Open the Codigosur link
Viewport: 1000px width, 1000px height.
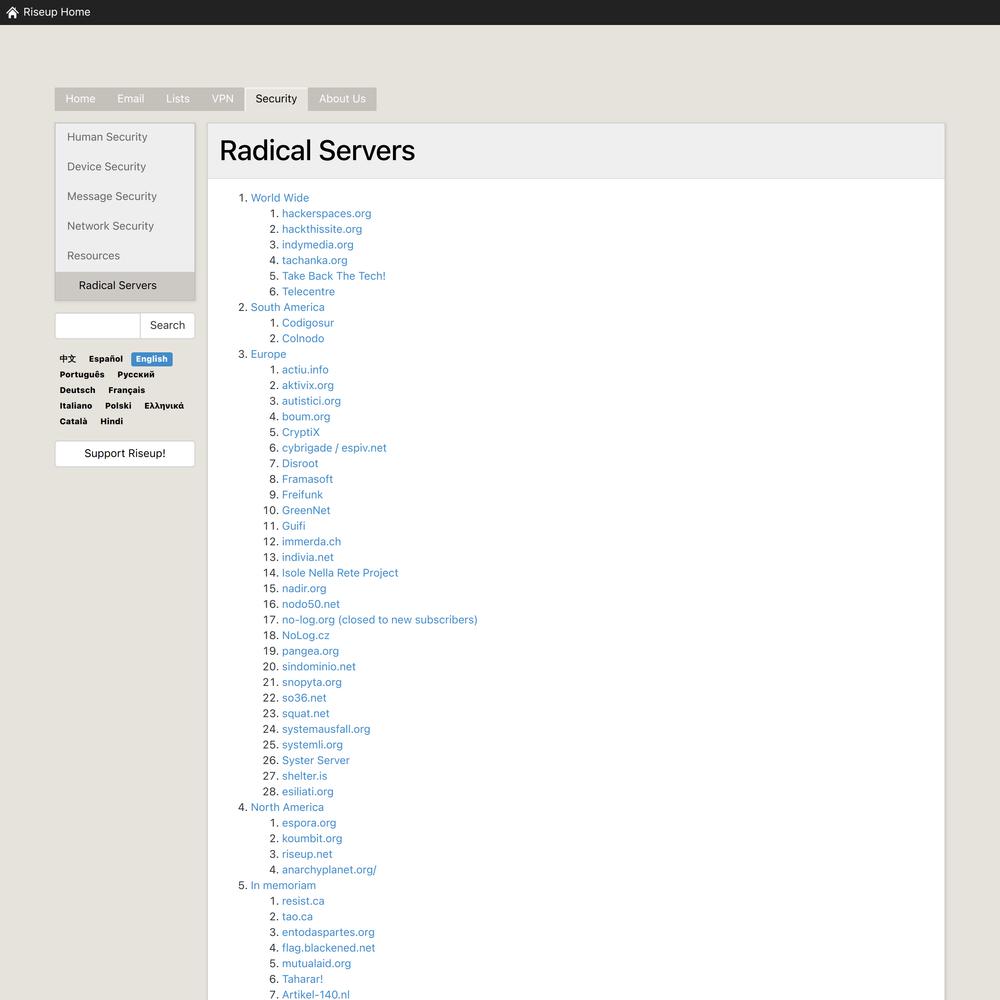pos(308,323)
